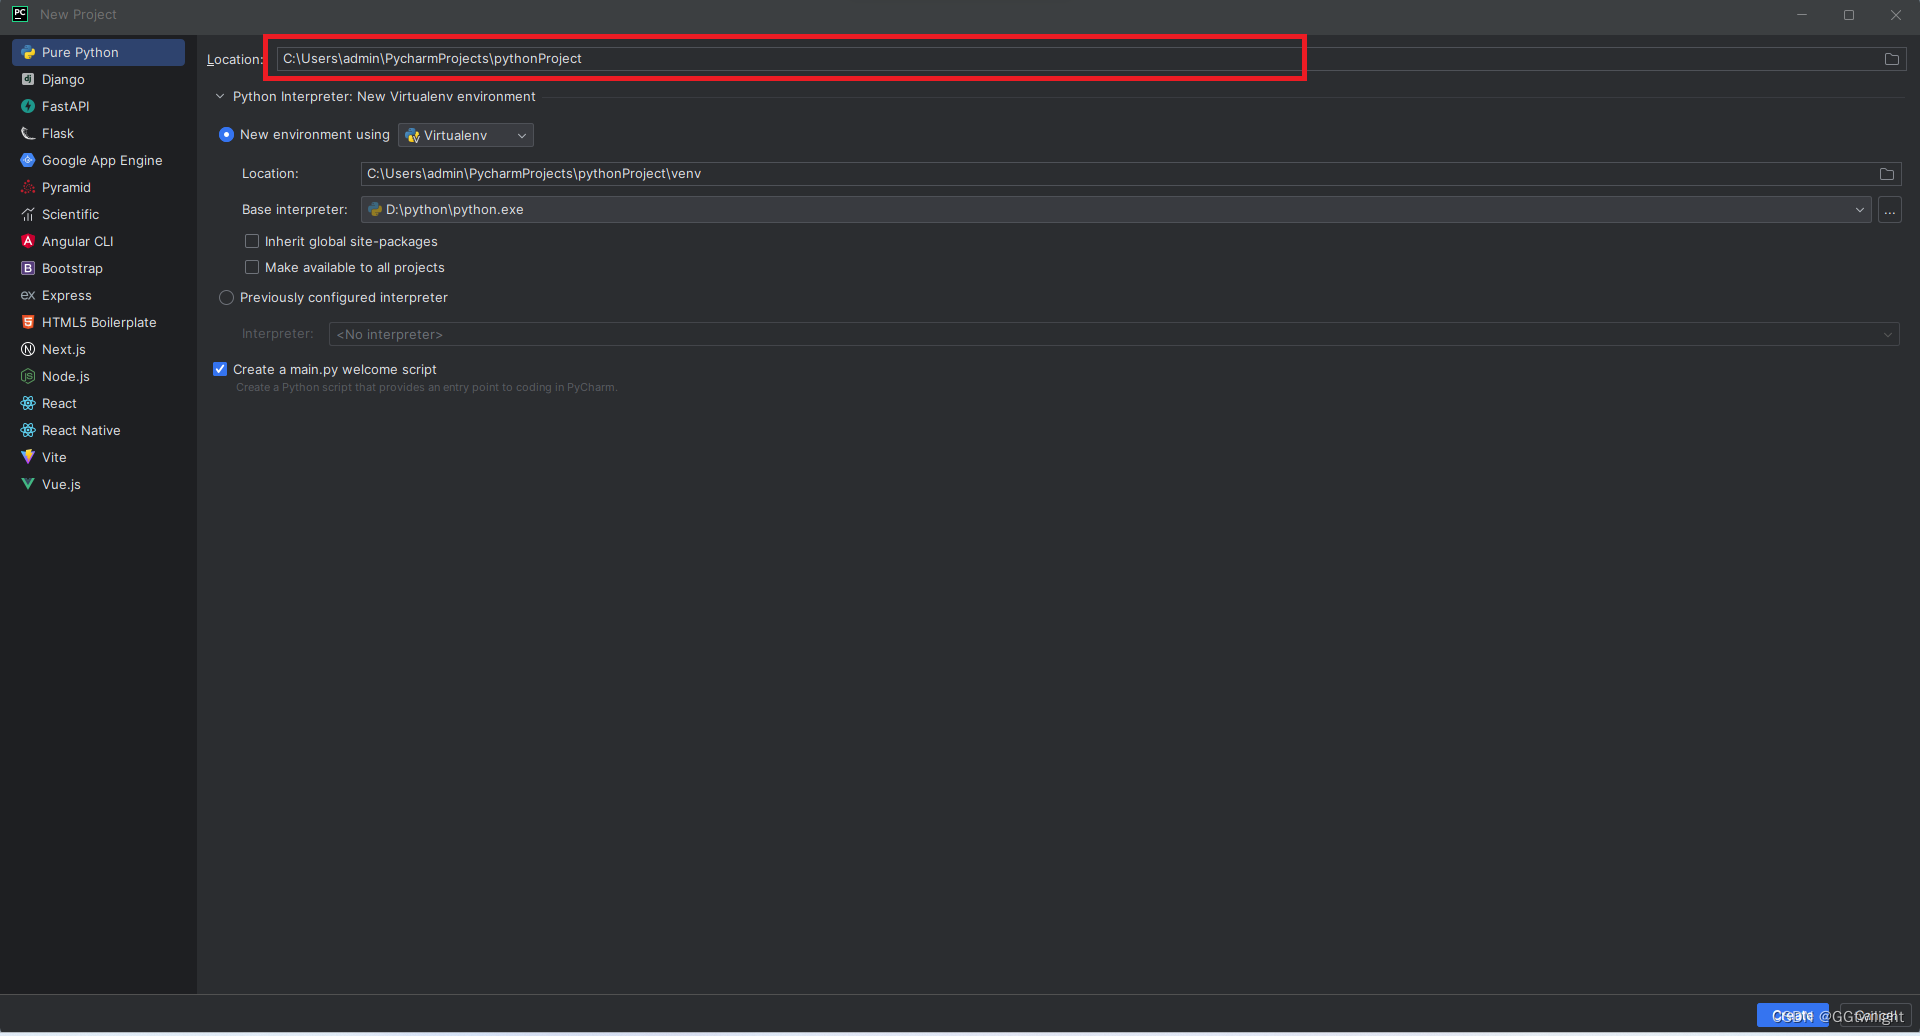Click the Flask icon in sidebar
Viewport: 1920px width, 1036px height.
coord(28,134)
